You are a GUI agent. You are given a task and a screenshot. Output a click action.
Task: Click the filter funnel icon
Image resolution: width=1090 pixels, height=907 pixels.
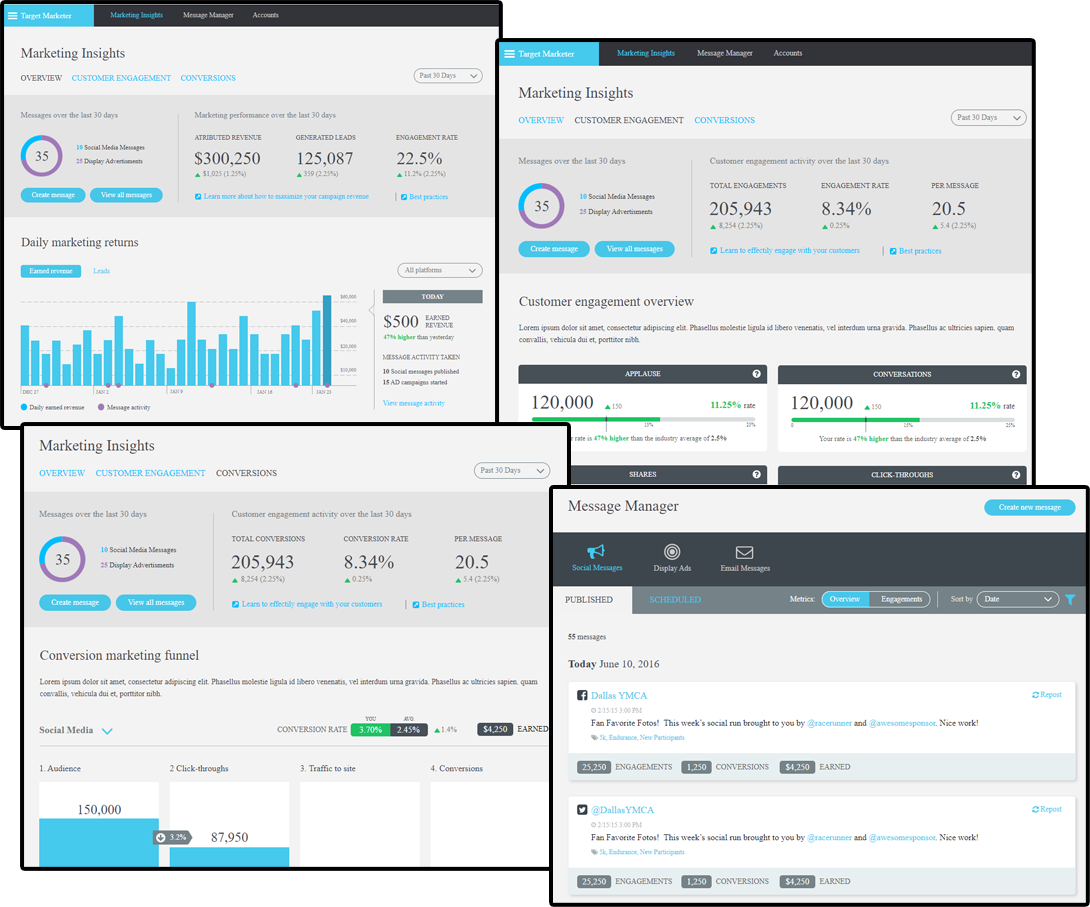[x=1070, y=599]
